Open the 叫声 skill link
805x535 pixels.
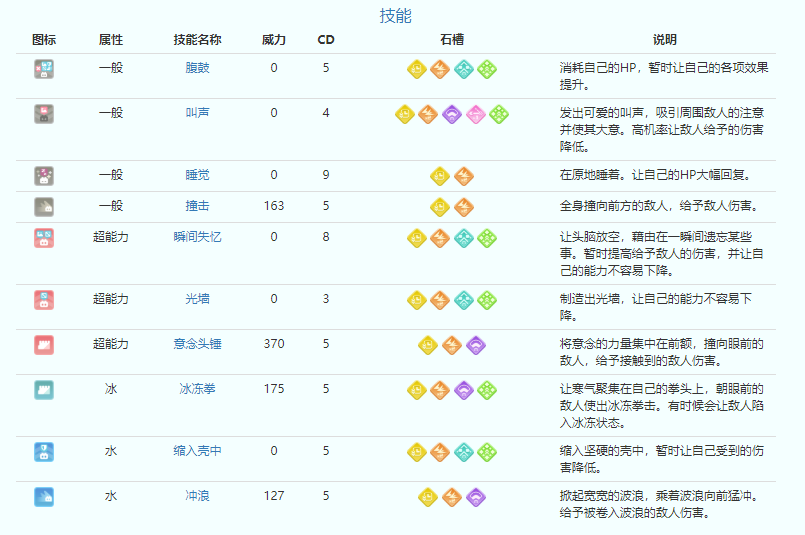197,114
